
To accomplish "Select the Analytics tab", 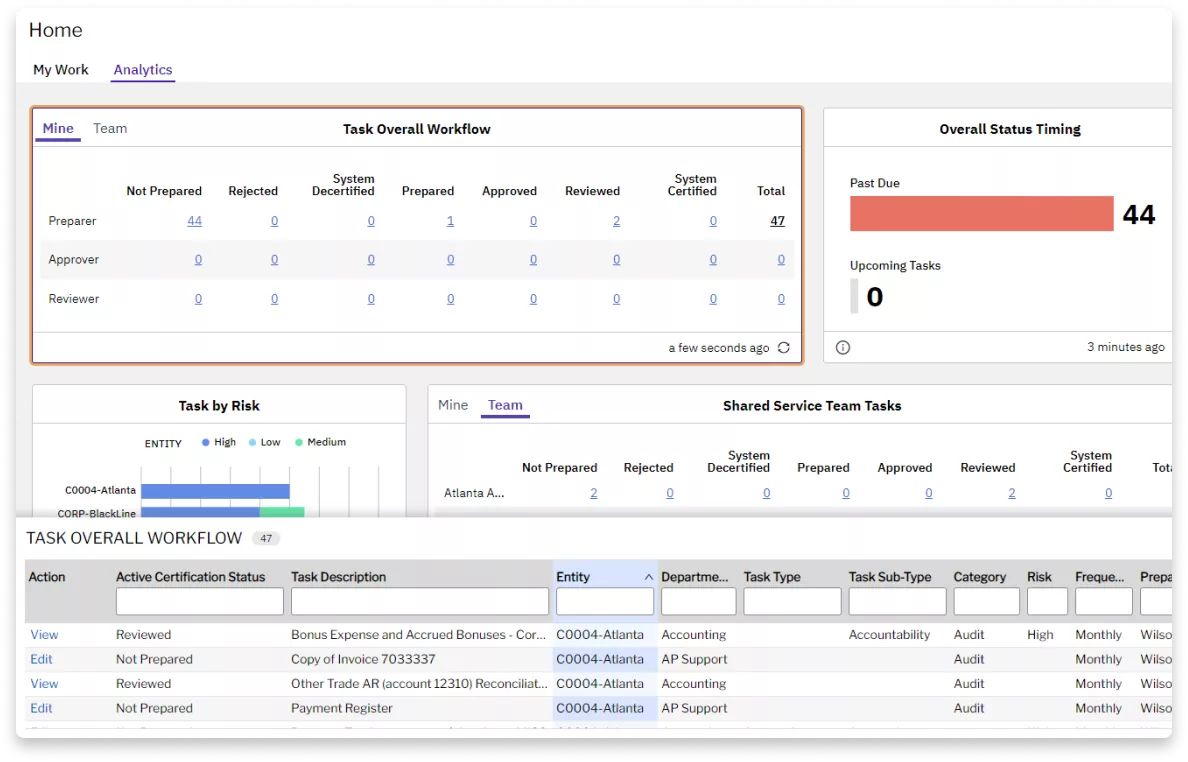I will point(143,70).
